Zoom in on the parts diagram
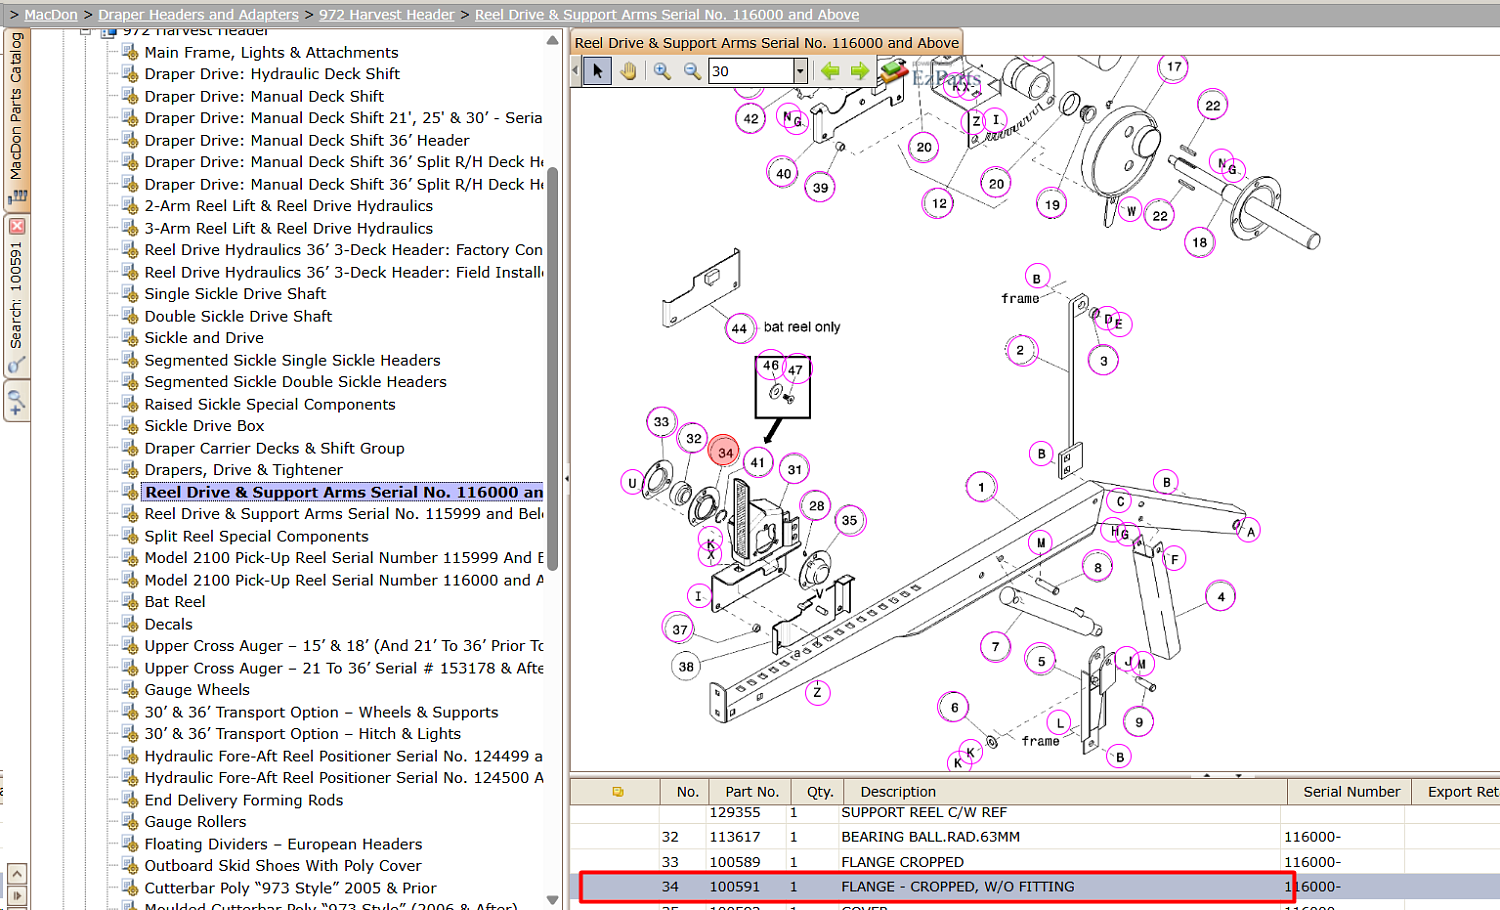Screen dimensions: 1500x910 tap(662, 71)
